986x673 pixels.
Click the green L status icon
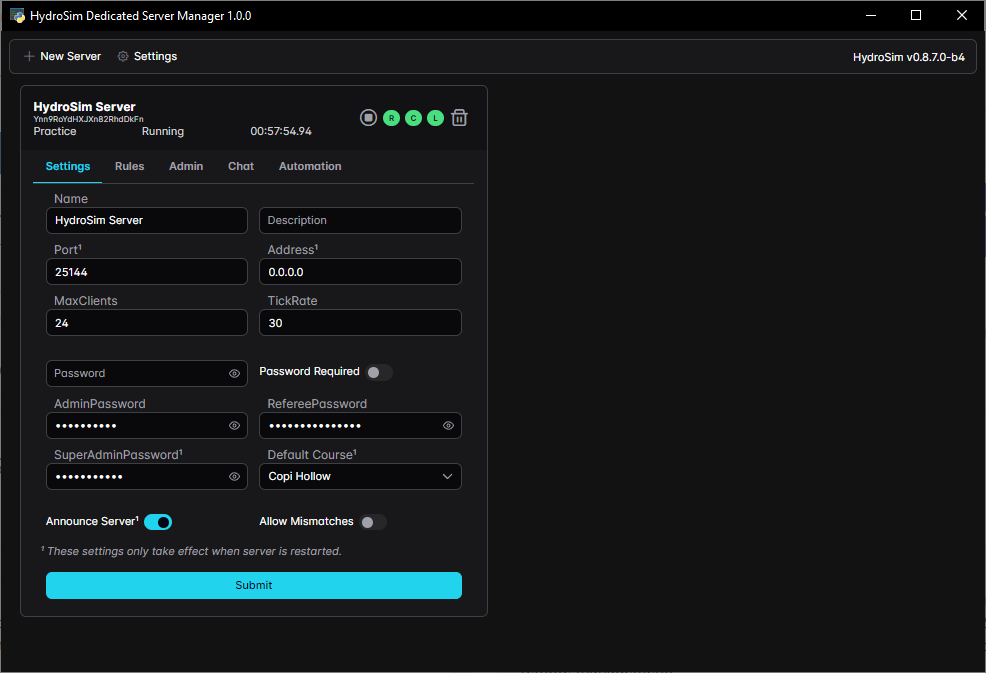point(435,118)
